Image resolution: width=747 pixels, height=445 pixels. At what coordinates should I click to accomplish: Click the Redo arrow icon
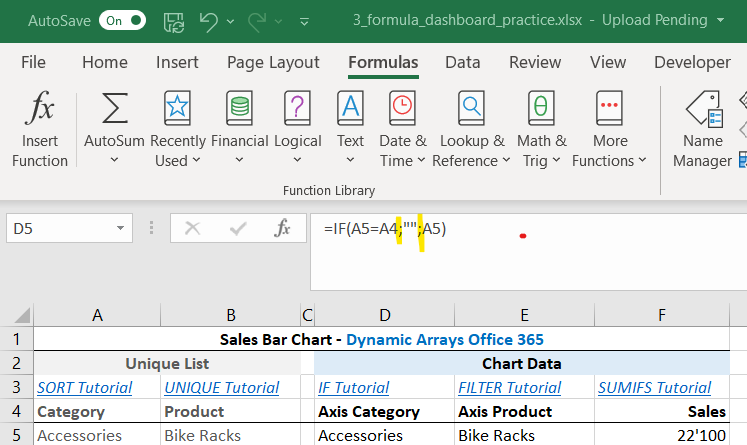tap(257, 21)
